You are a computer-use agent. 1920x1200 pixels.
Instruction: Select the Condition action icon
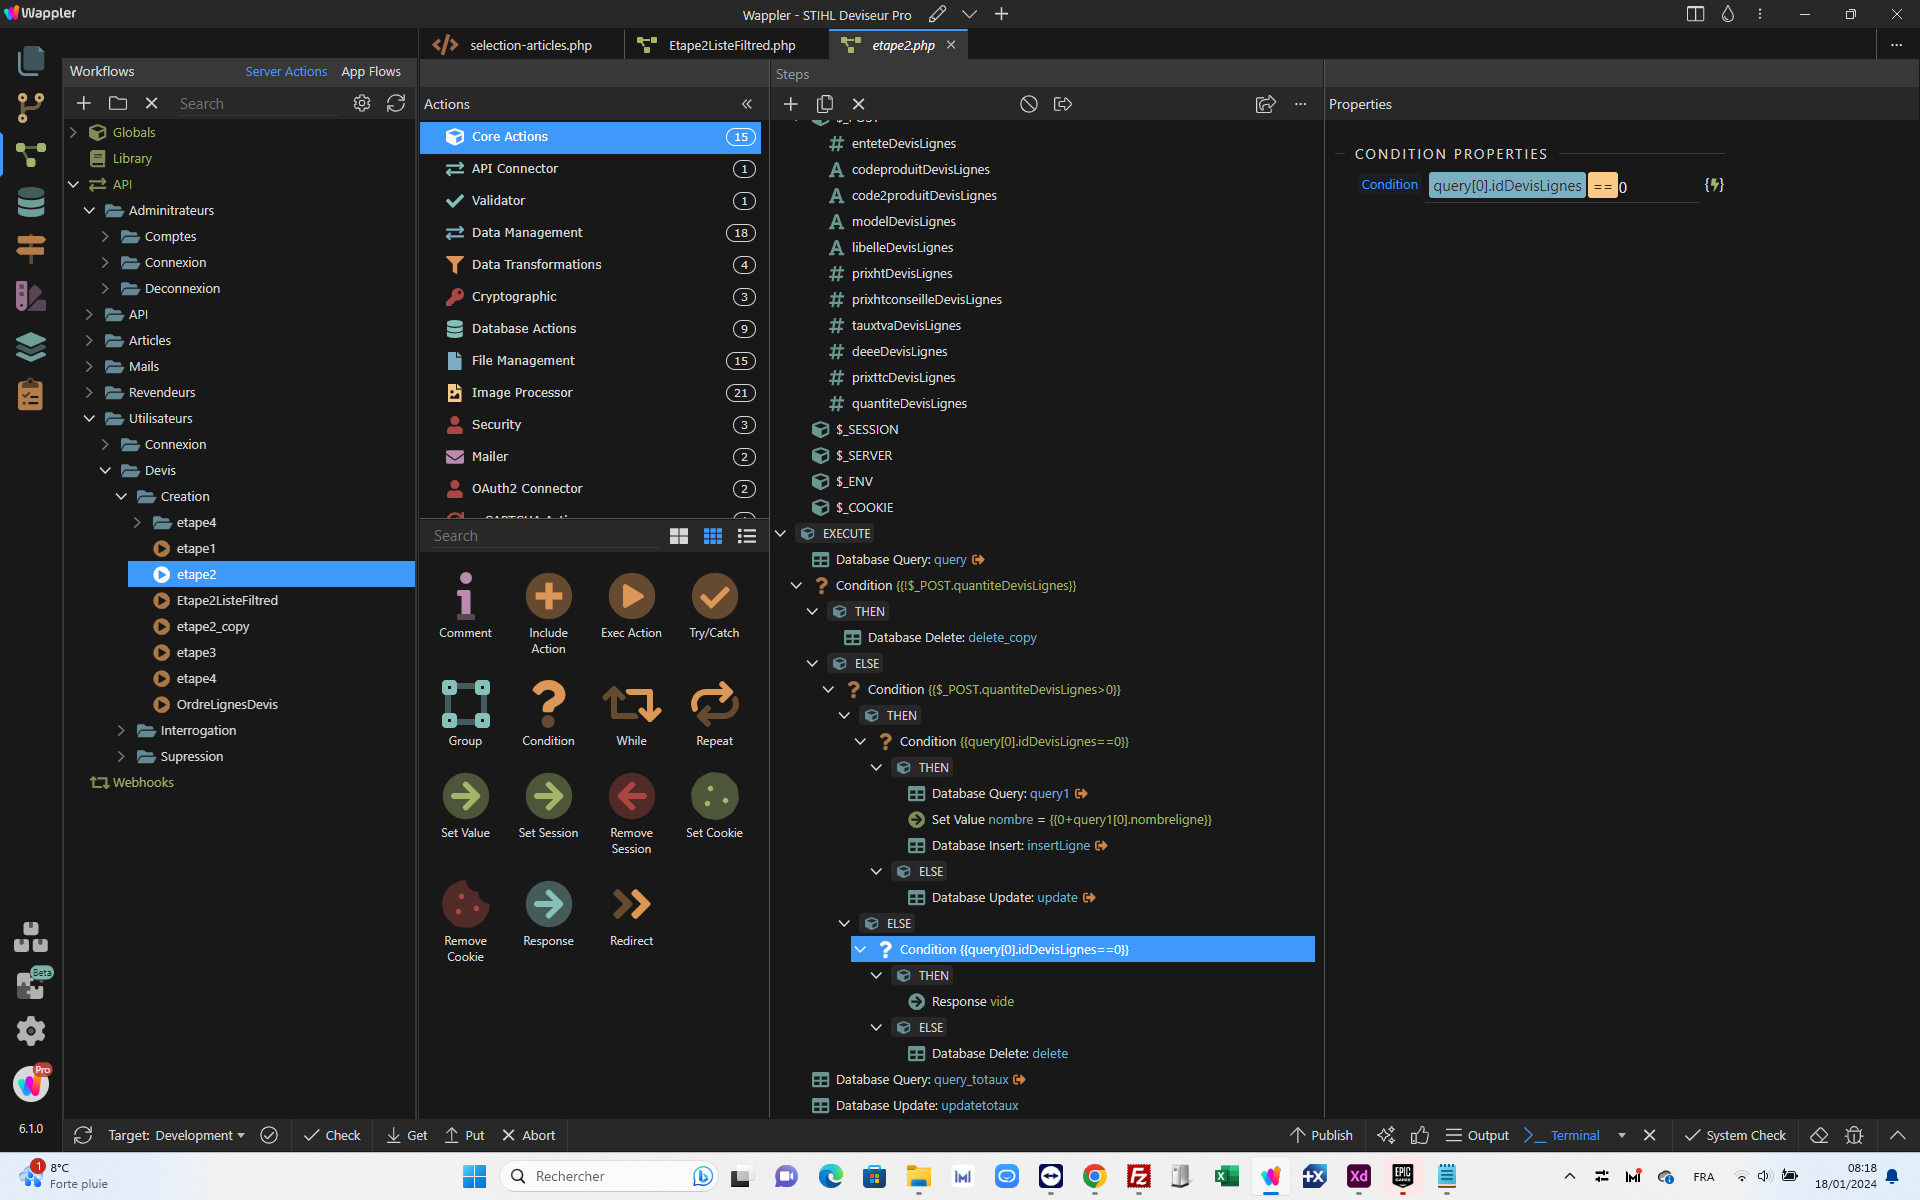(548, 704)
